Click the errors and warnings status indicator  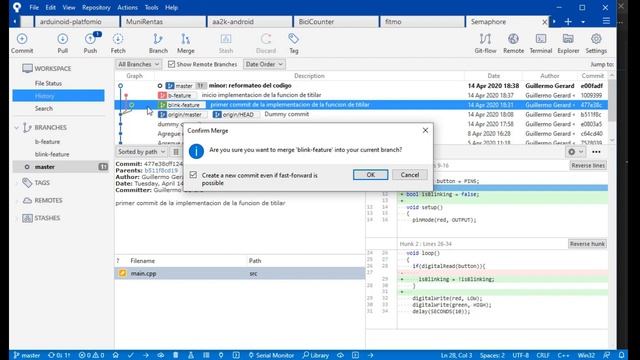(x=91, y=355)
